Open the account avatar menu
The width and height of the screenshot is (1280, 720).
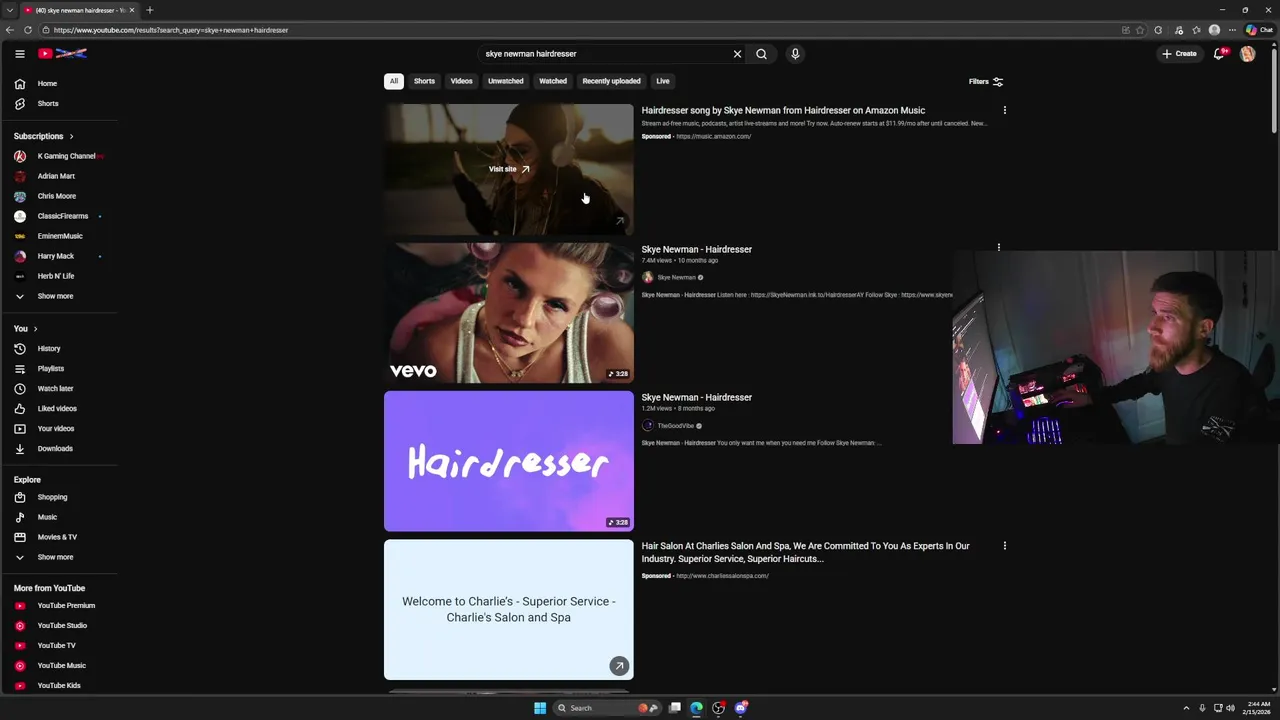1247,54
